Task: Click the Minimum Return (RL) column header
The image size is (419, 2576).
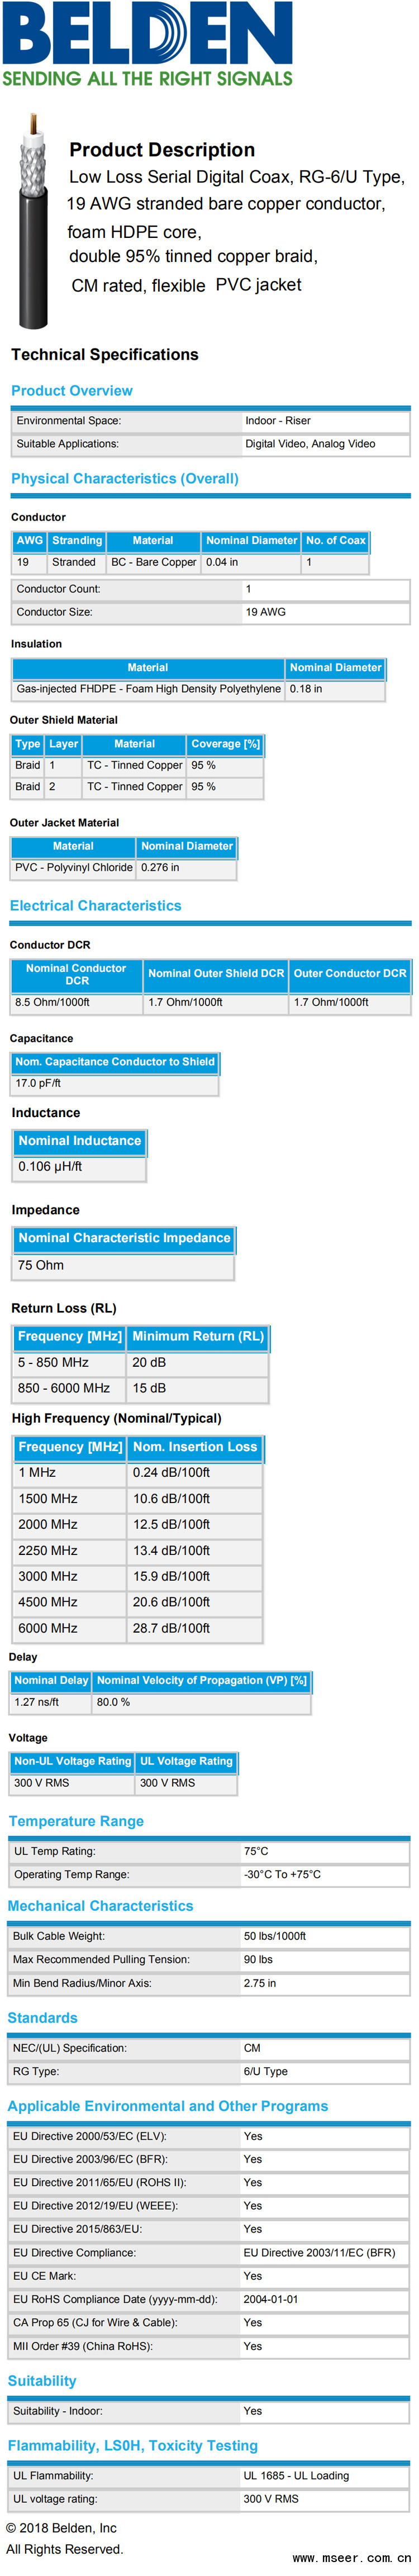Action: [198, 1336]
